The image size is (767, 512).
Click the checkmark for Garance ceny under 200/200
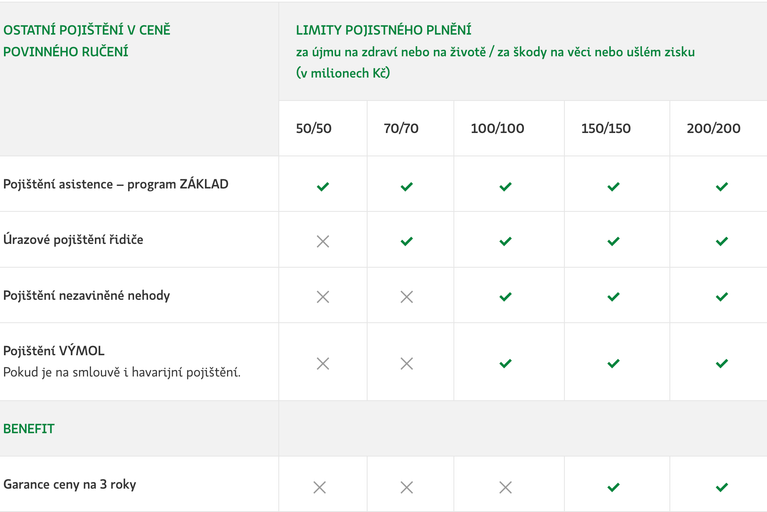coord(722,487)
